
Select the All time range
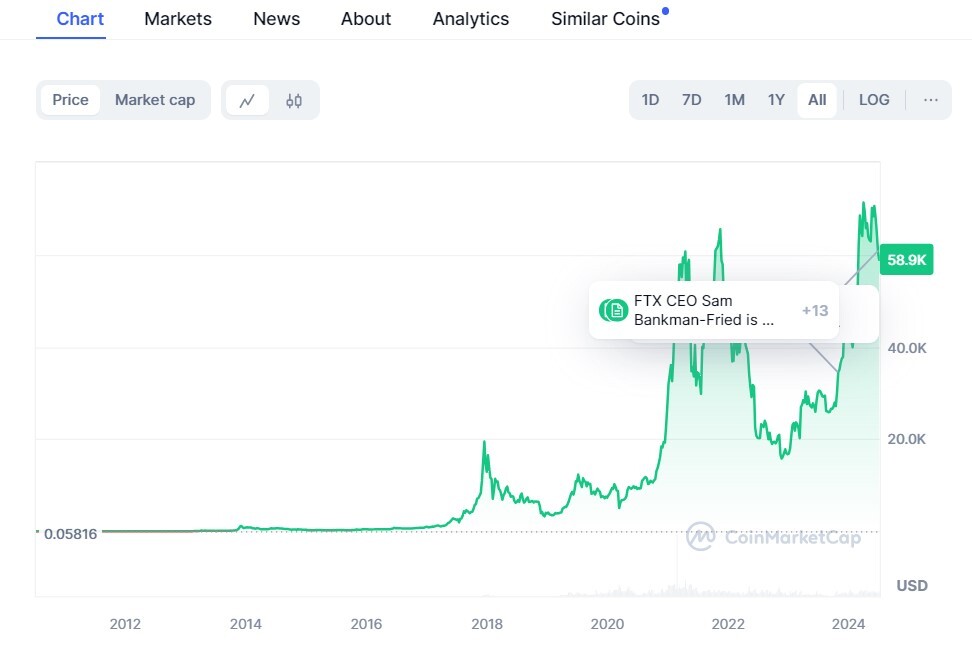coord(817,100)
